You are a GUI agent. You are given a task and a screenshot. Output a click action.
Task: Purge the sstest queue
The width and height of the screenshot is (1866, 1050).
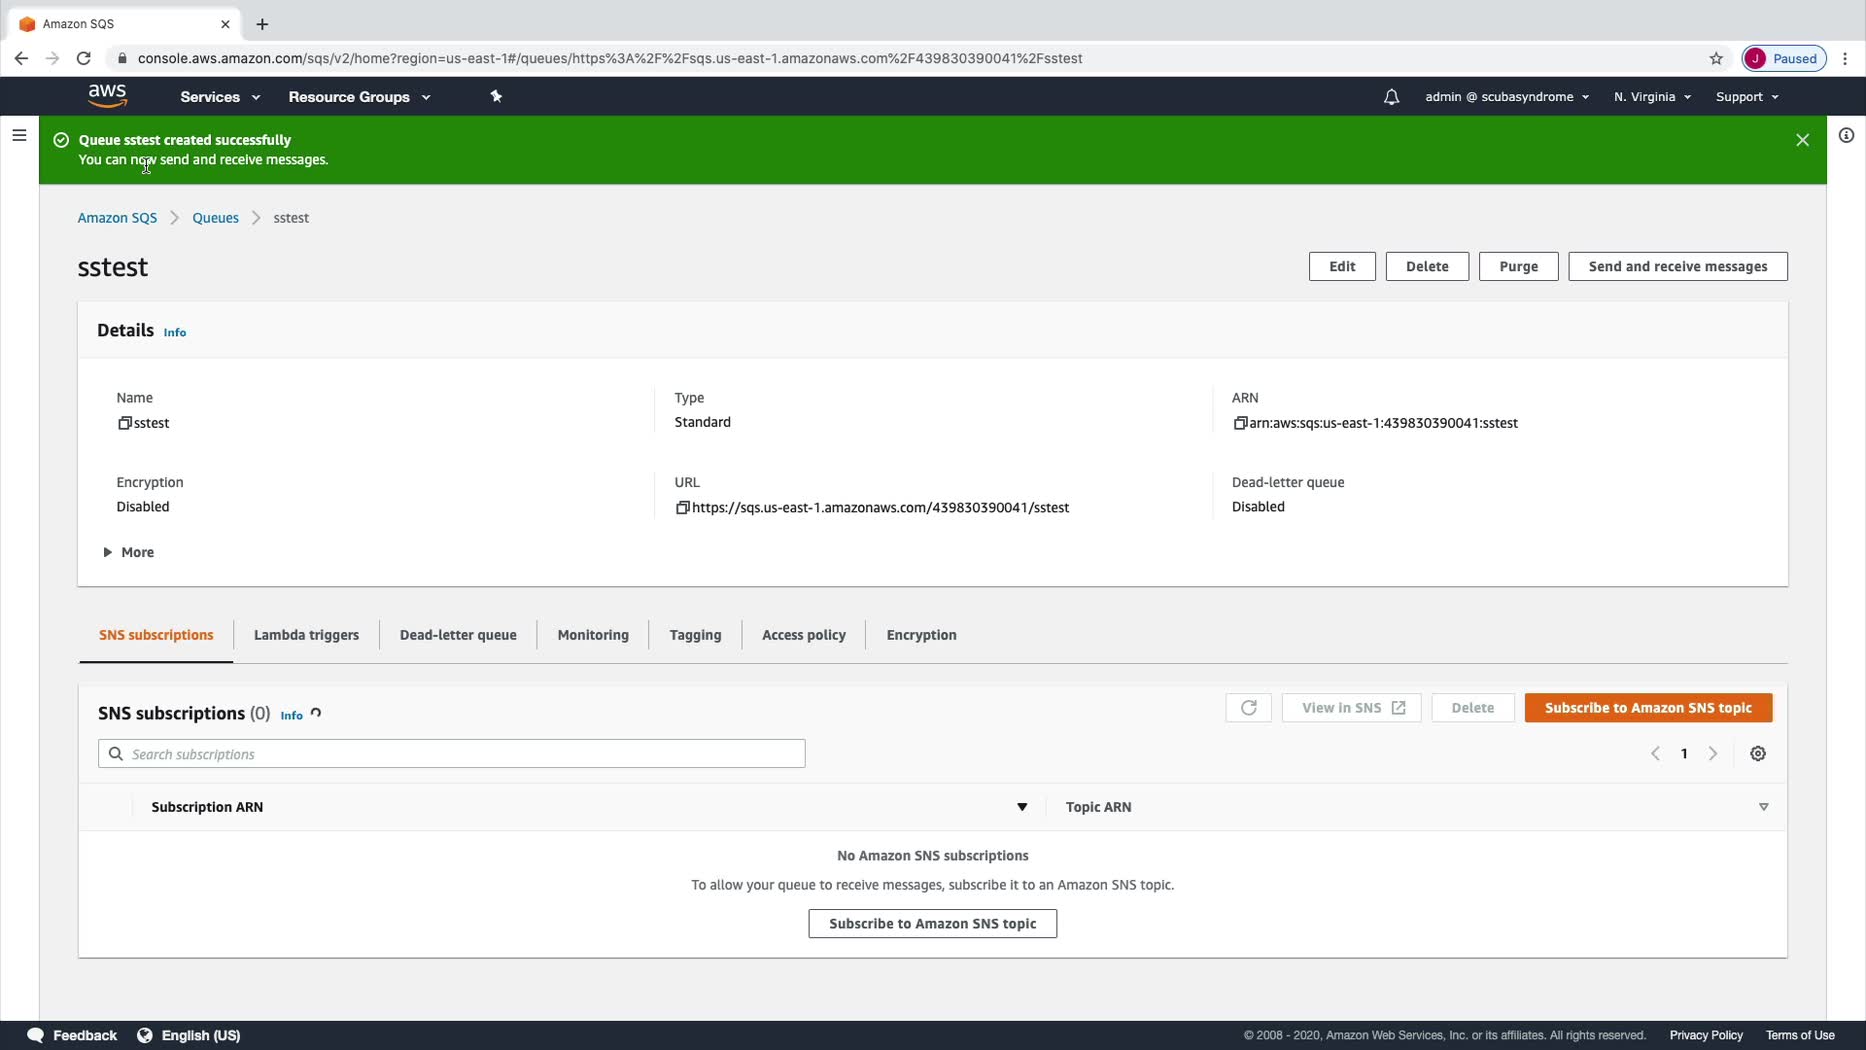tap(1518, 266)
